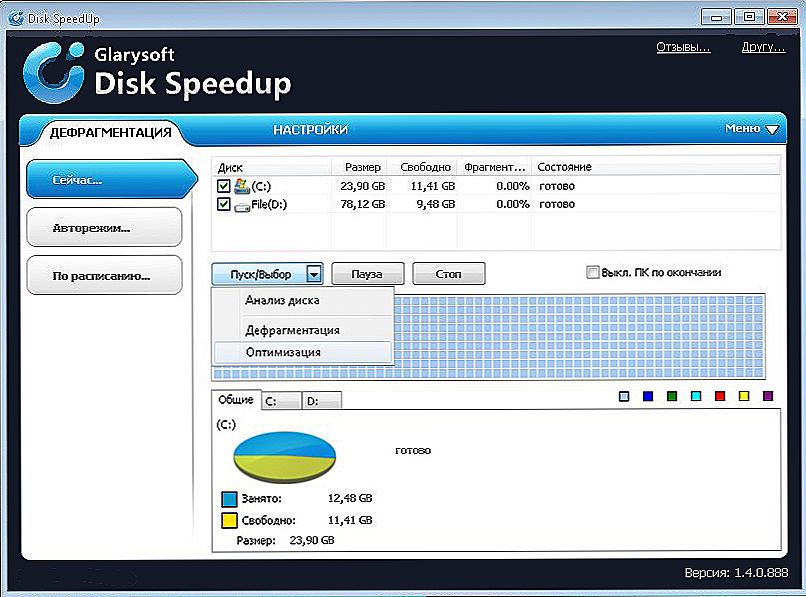Enable 'Выкл. ПК по окончании' checkbox
This screenshot has height=597, width=806.
[x=592, y=272]
